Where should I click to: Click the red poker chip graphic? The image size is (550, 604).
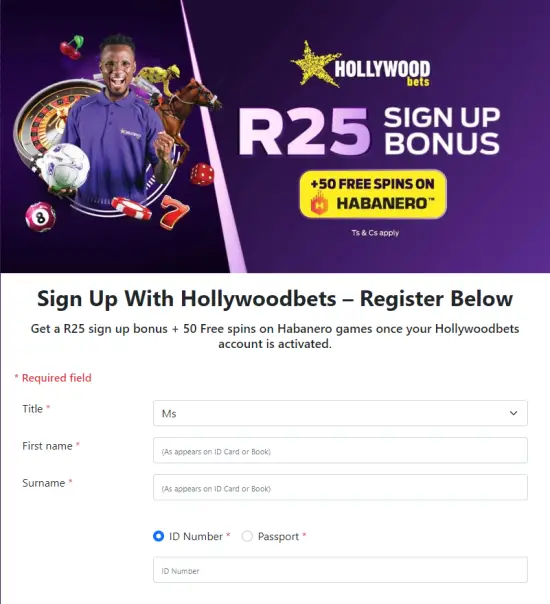pyautogui.click(x=131, y=208)
